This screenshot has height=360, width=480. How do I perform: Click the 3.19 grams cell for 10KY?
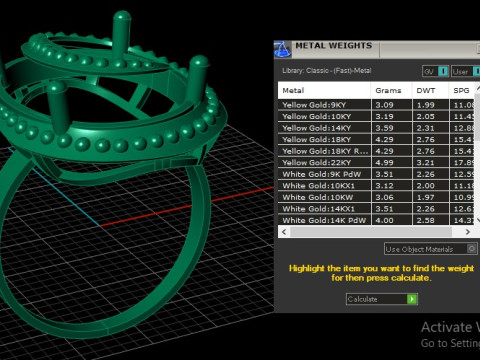(x=391, y=116)
